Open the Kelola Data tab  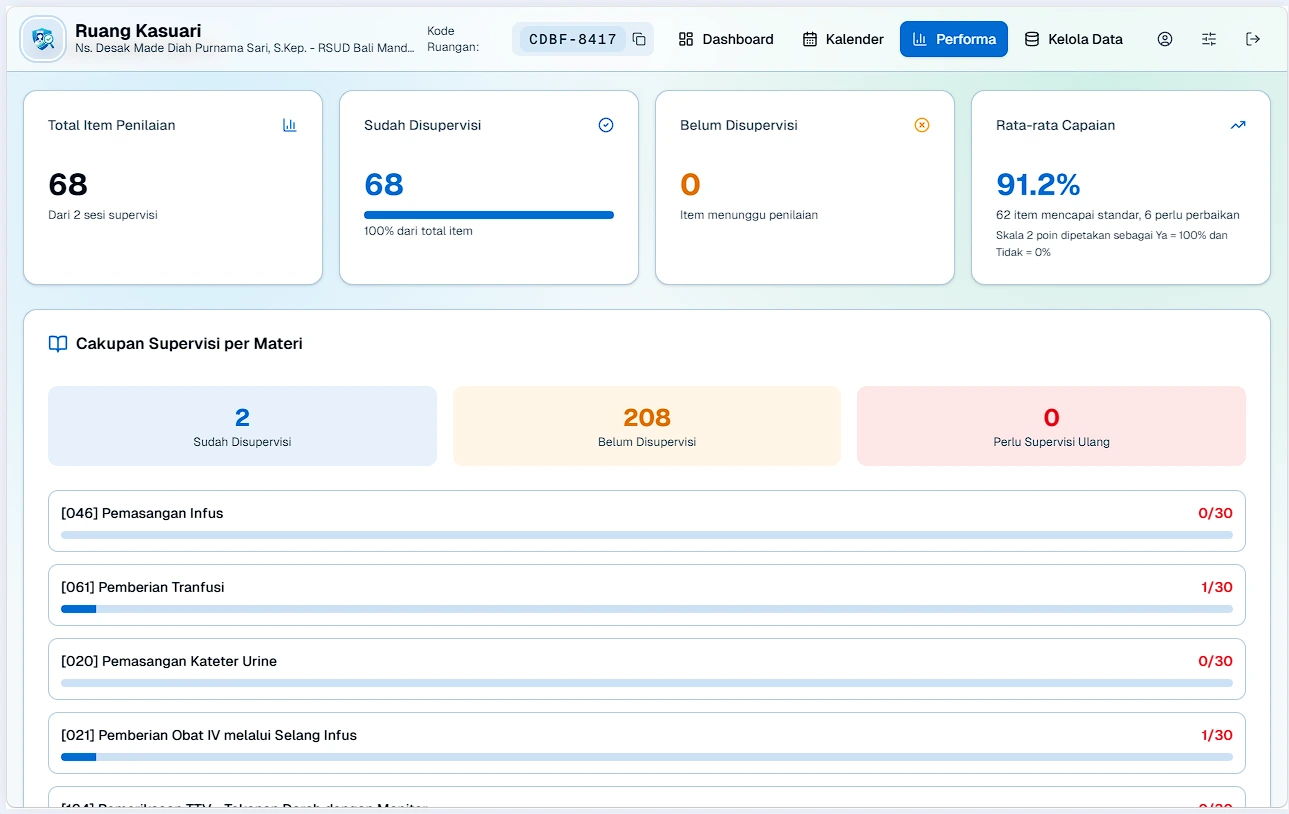(x=1074, y=39)
